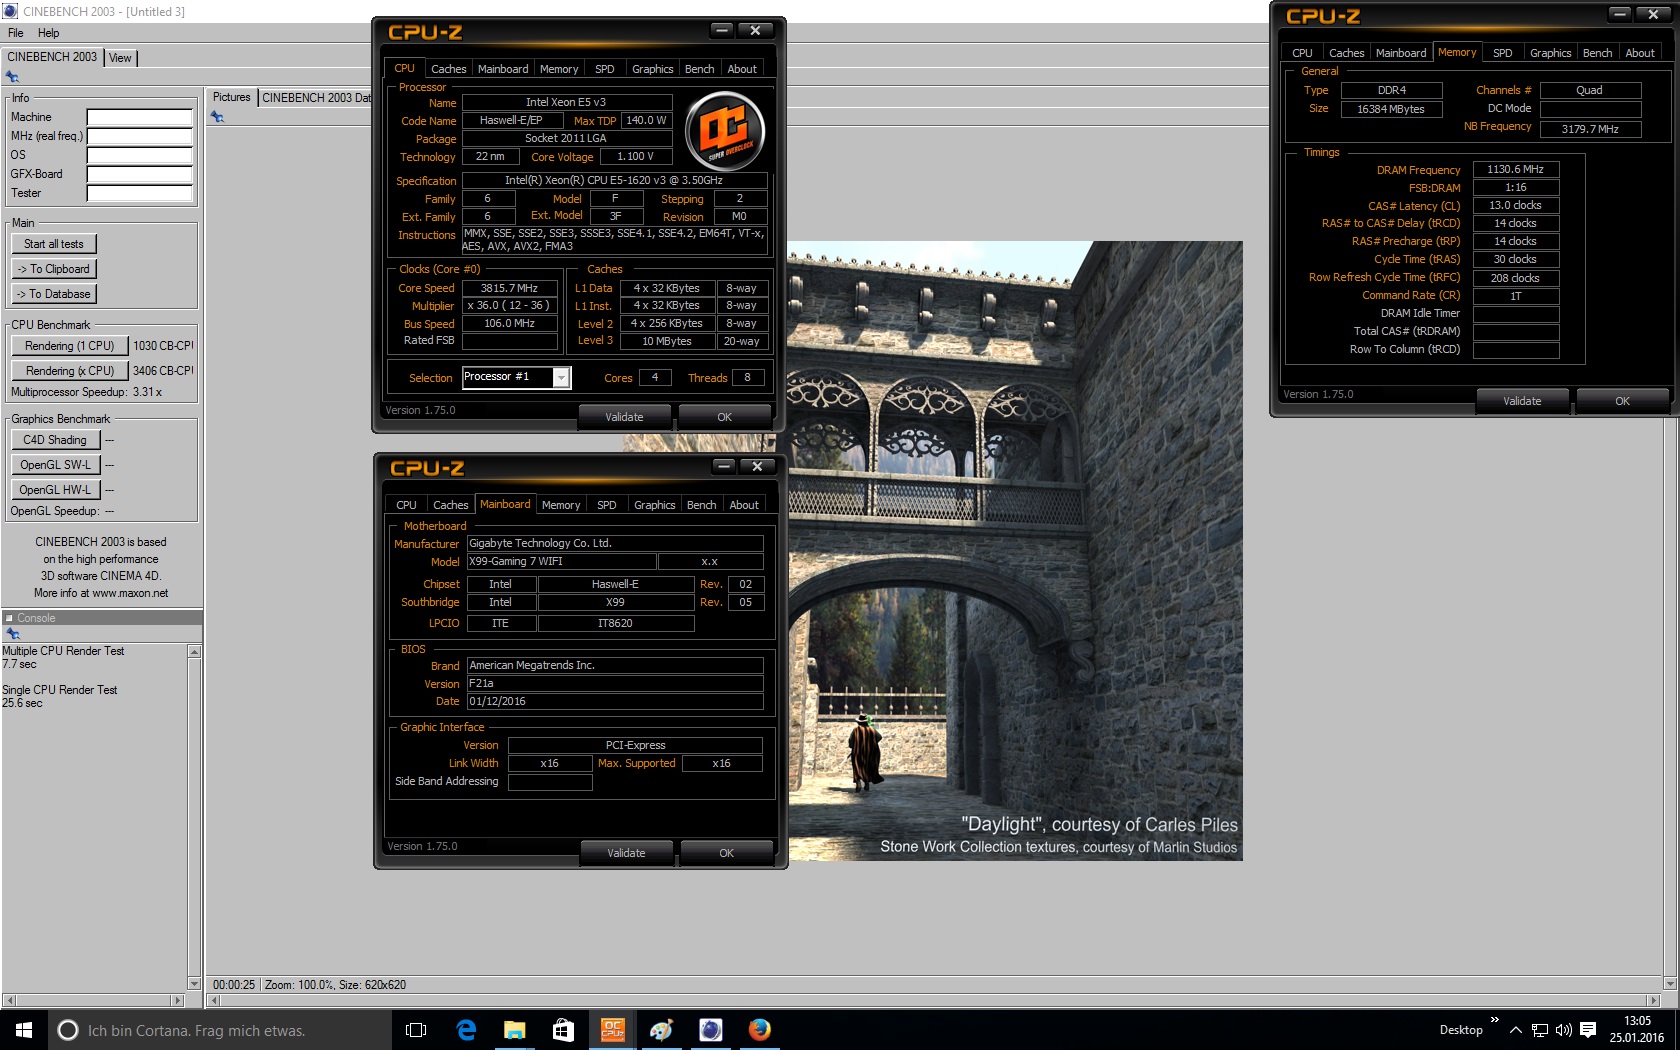Image resolution: width=1680 pixels, height=1050 pixels.
Task: Click the OC Super Overclock logo in CPU-Z
Action: pyautogui.click(x=725, y=130)
